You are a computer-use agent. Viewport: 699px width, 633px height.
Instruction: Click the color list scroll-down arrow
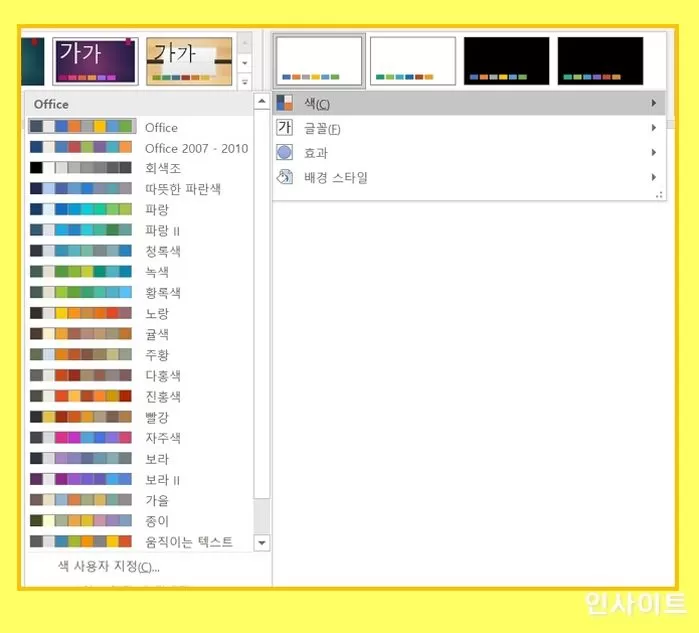[262, 543]
